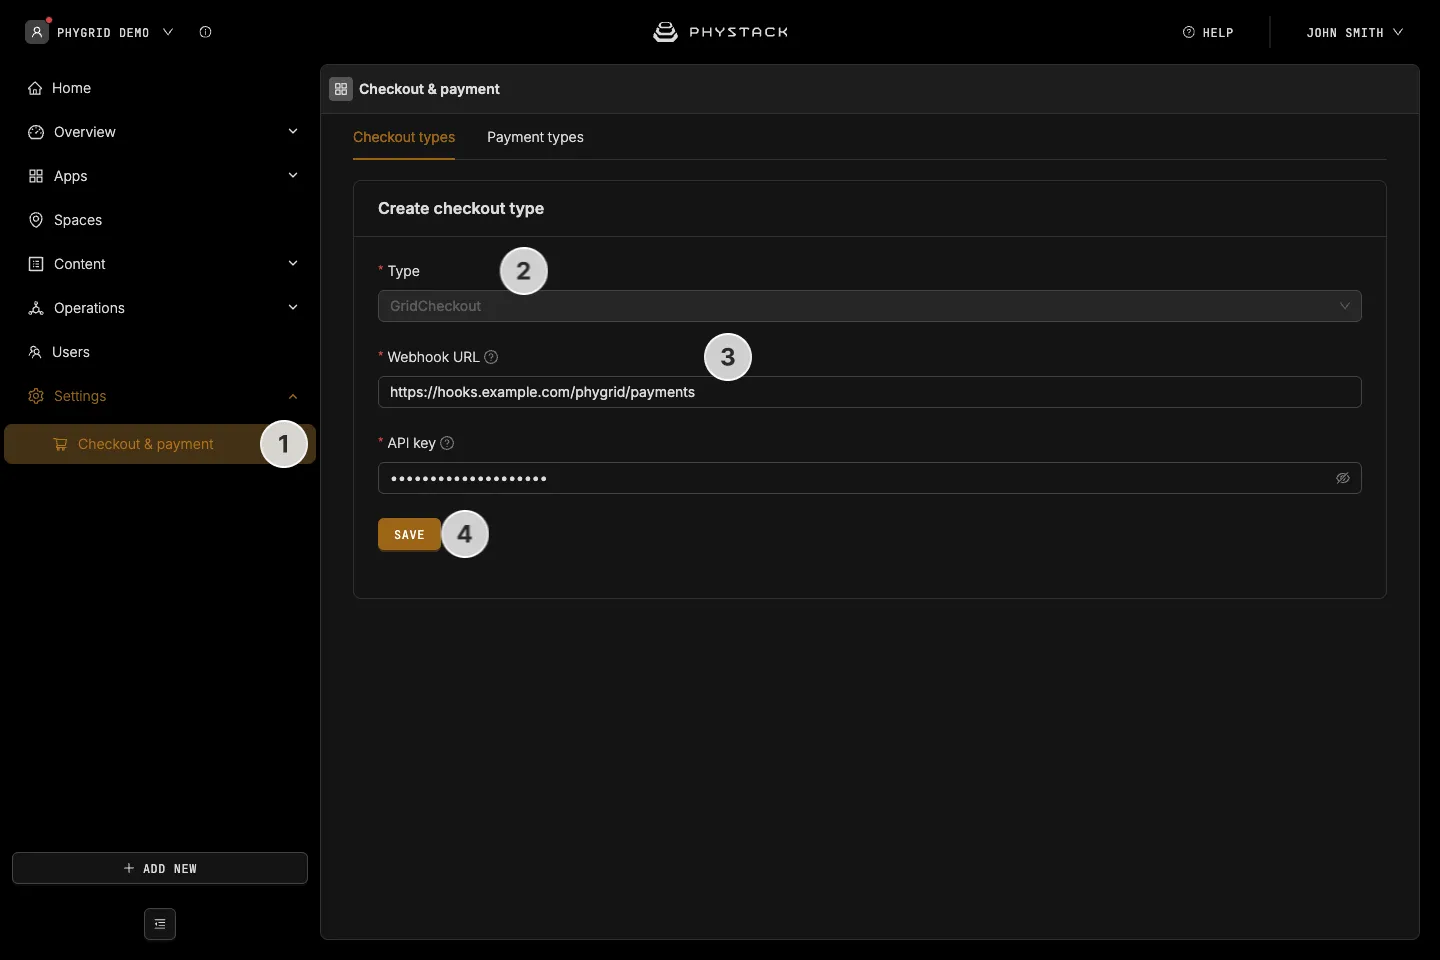Click the grid icon beside Checkout & payment title

pyautogui.click(x=341, y=89)
